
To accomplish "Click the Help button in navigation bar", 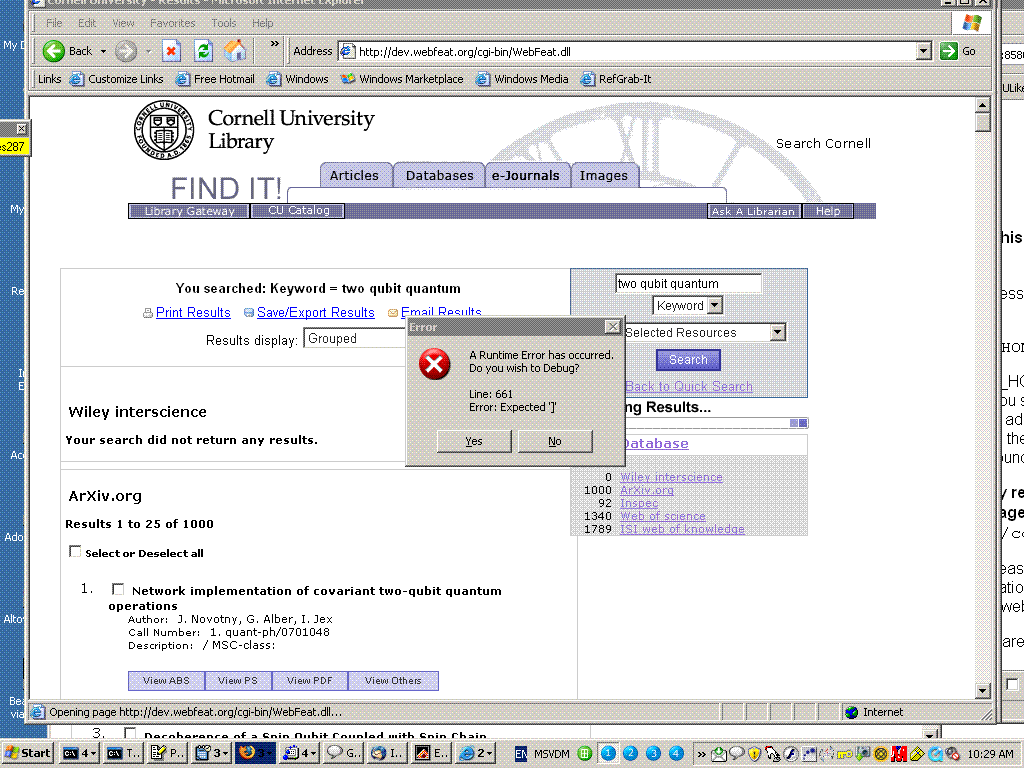I will (828, 211).
